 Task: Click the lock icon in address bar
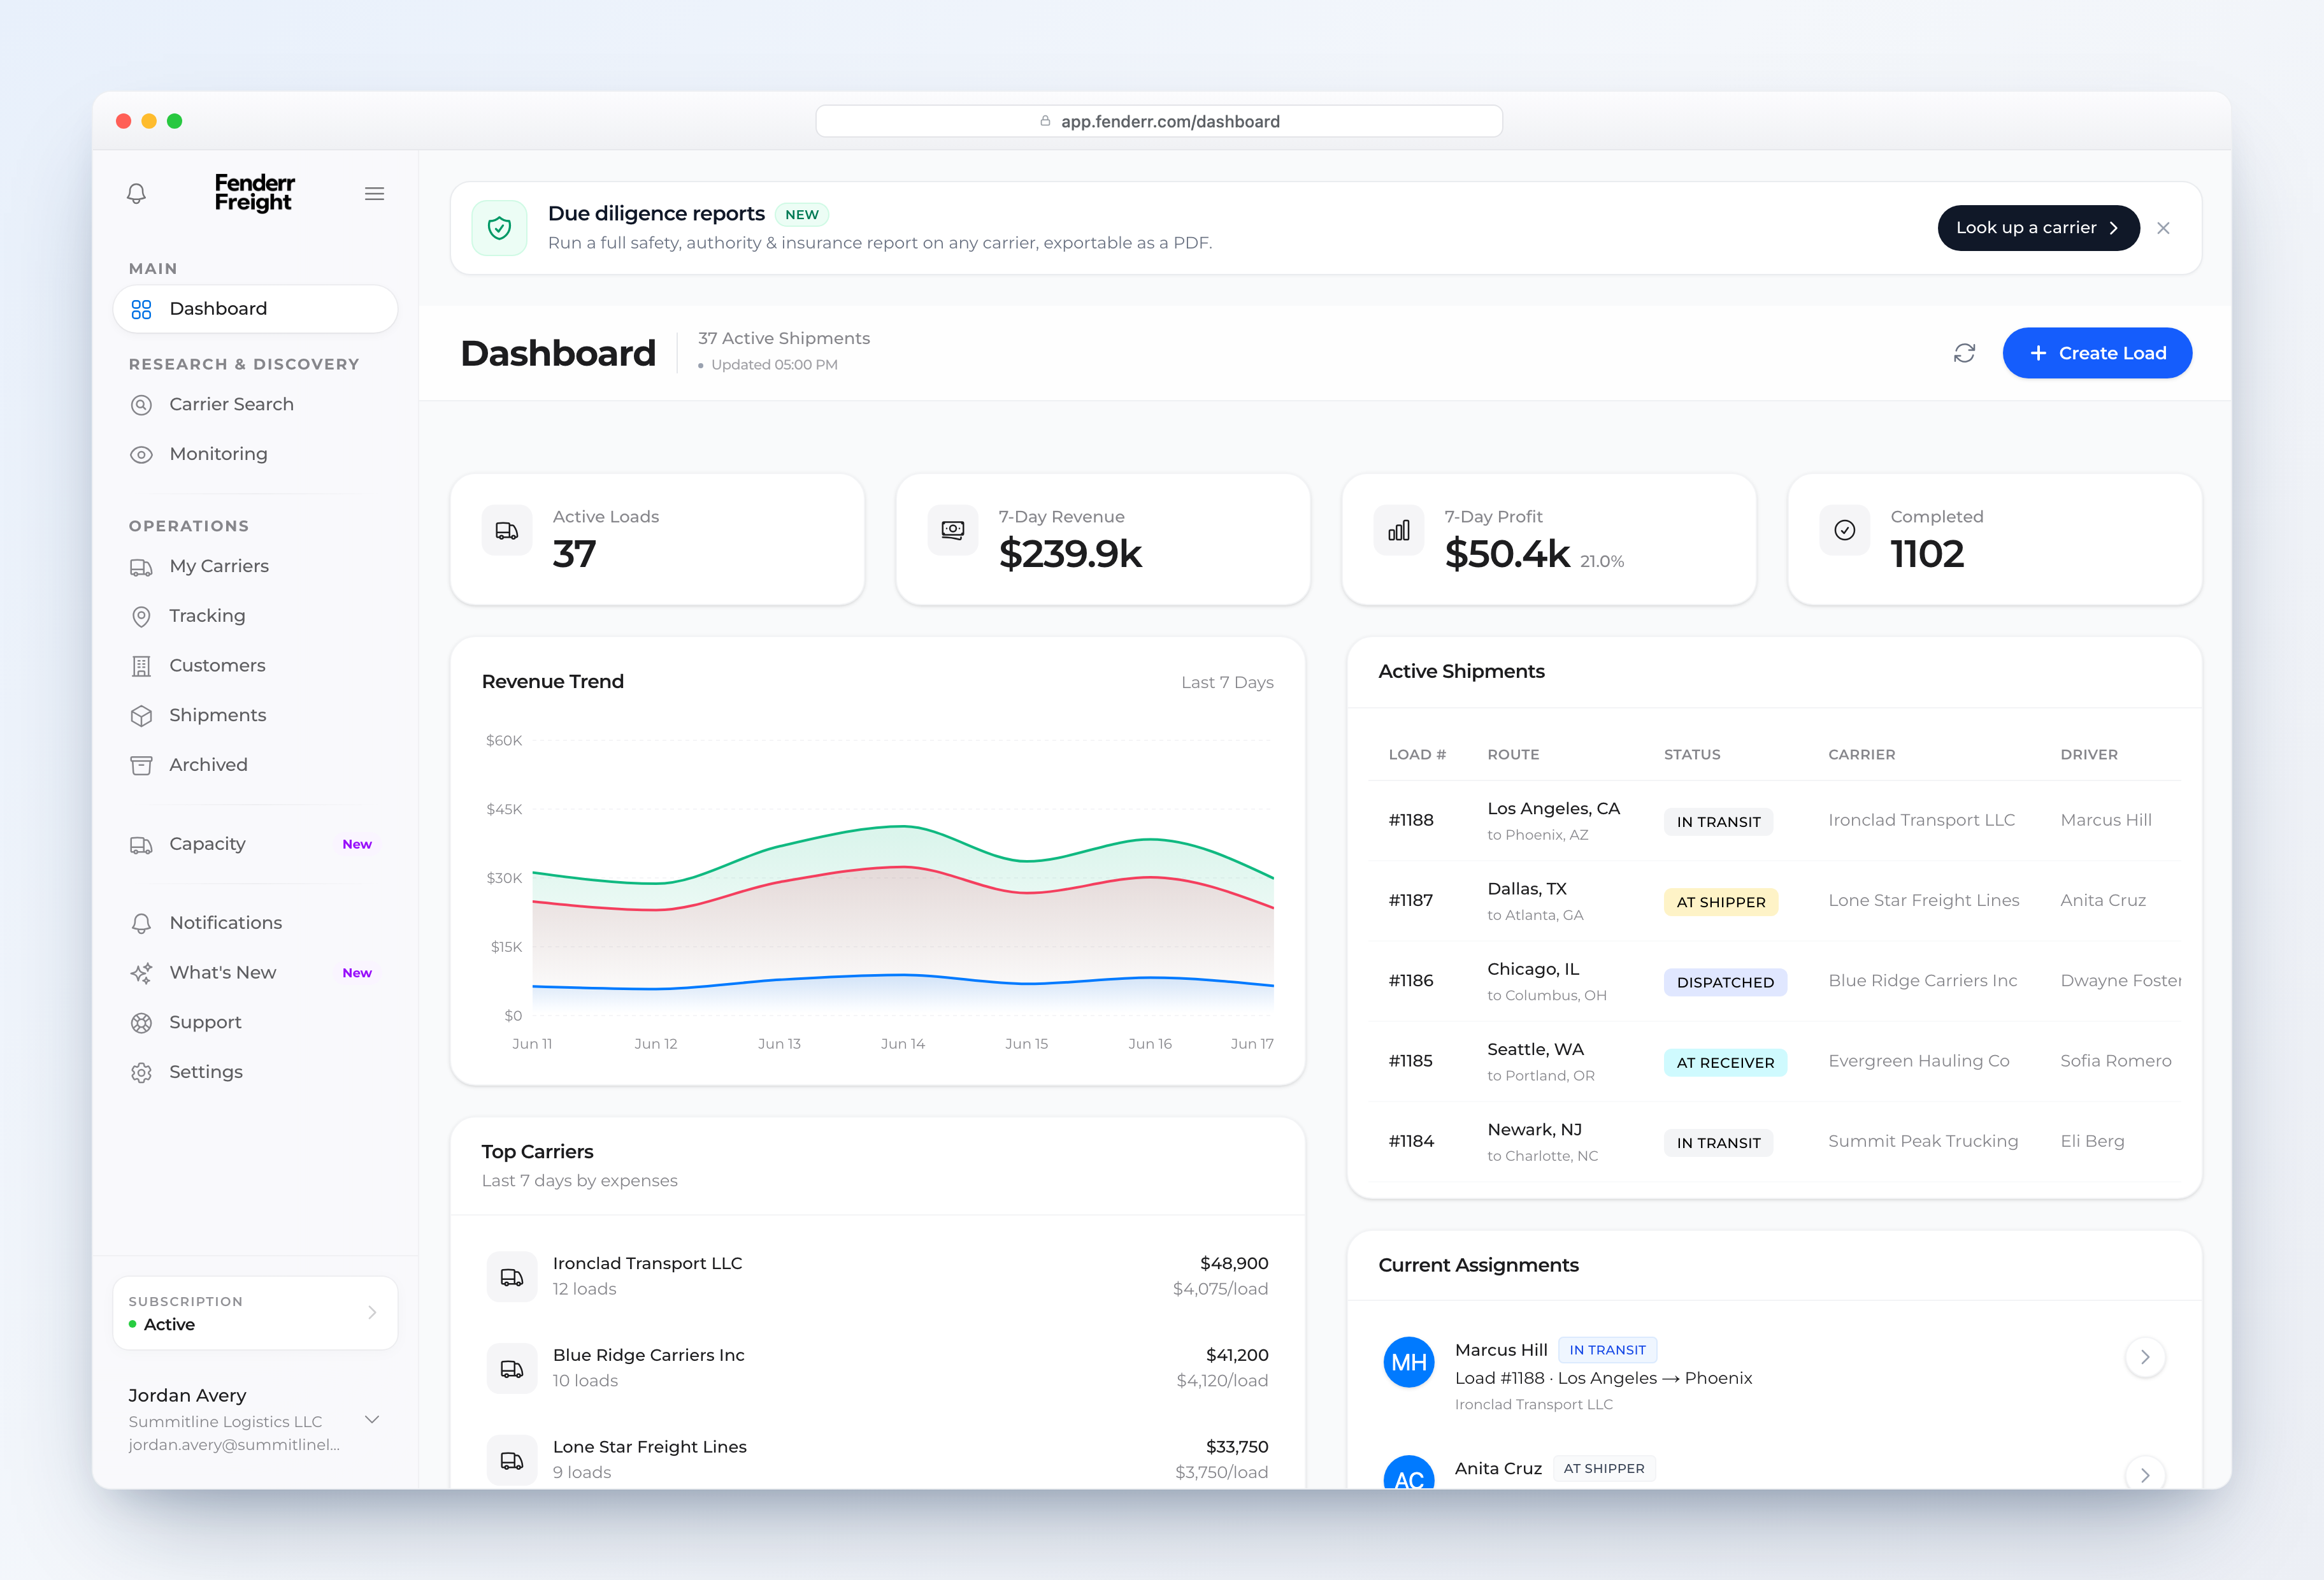(1045, 121)
